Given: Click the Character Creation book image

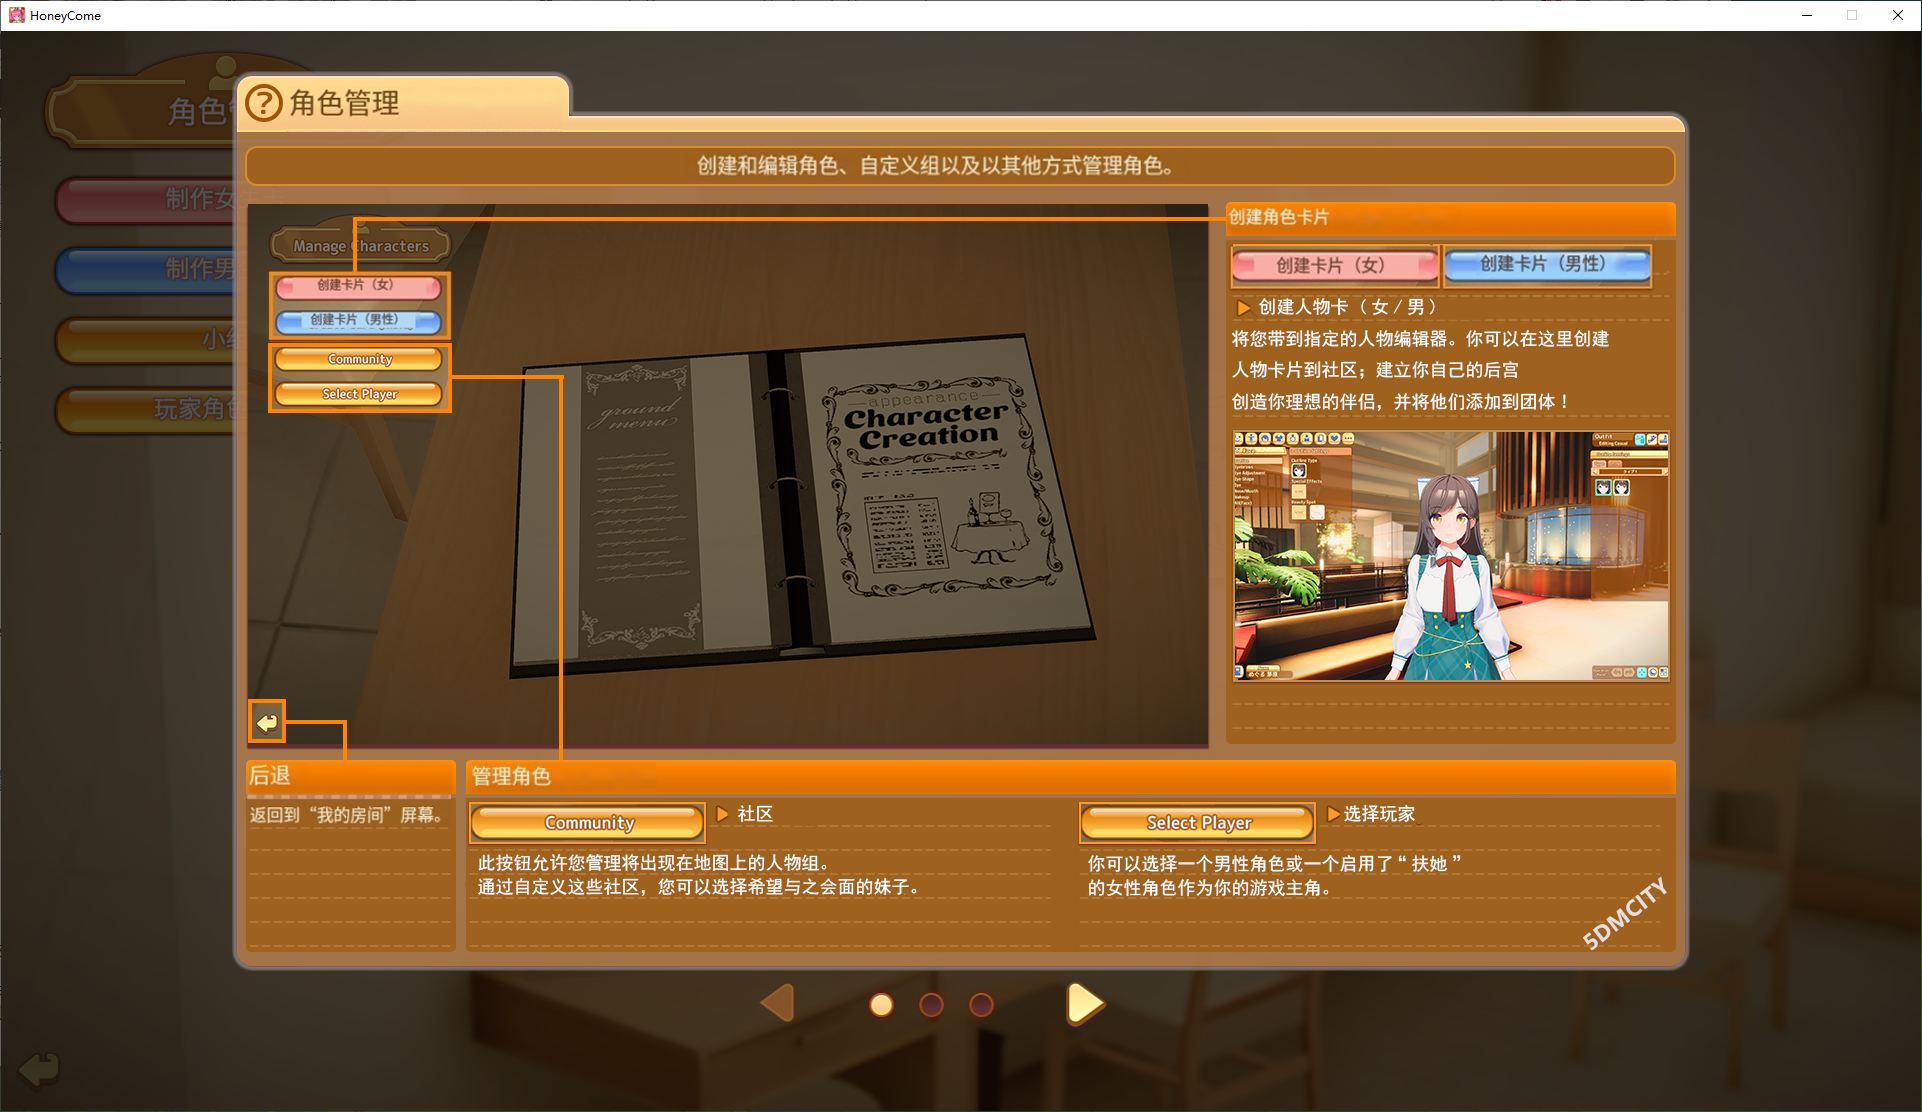Looking at the screenshot, I should [803, 506].
